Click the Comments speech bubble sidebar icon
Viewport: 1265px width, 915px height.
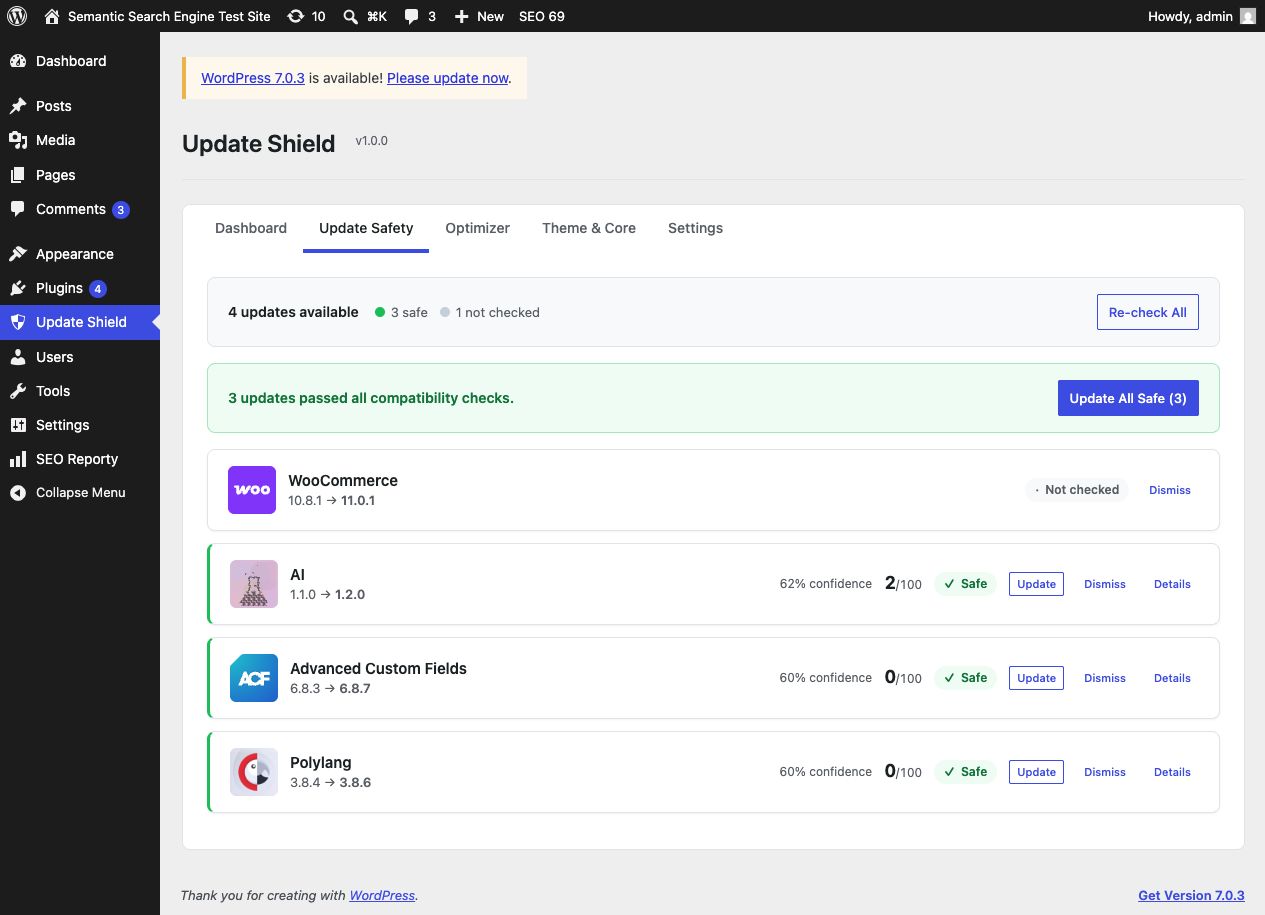pos(18,209)
